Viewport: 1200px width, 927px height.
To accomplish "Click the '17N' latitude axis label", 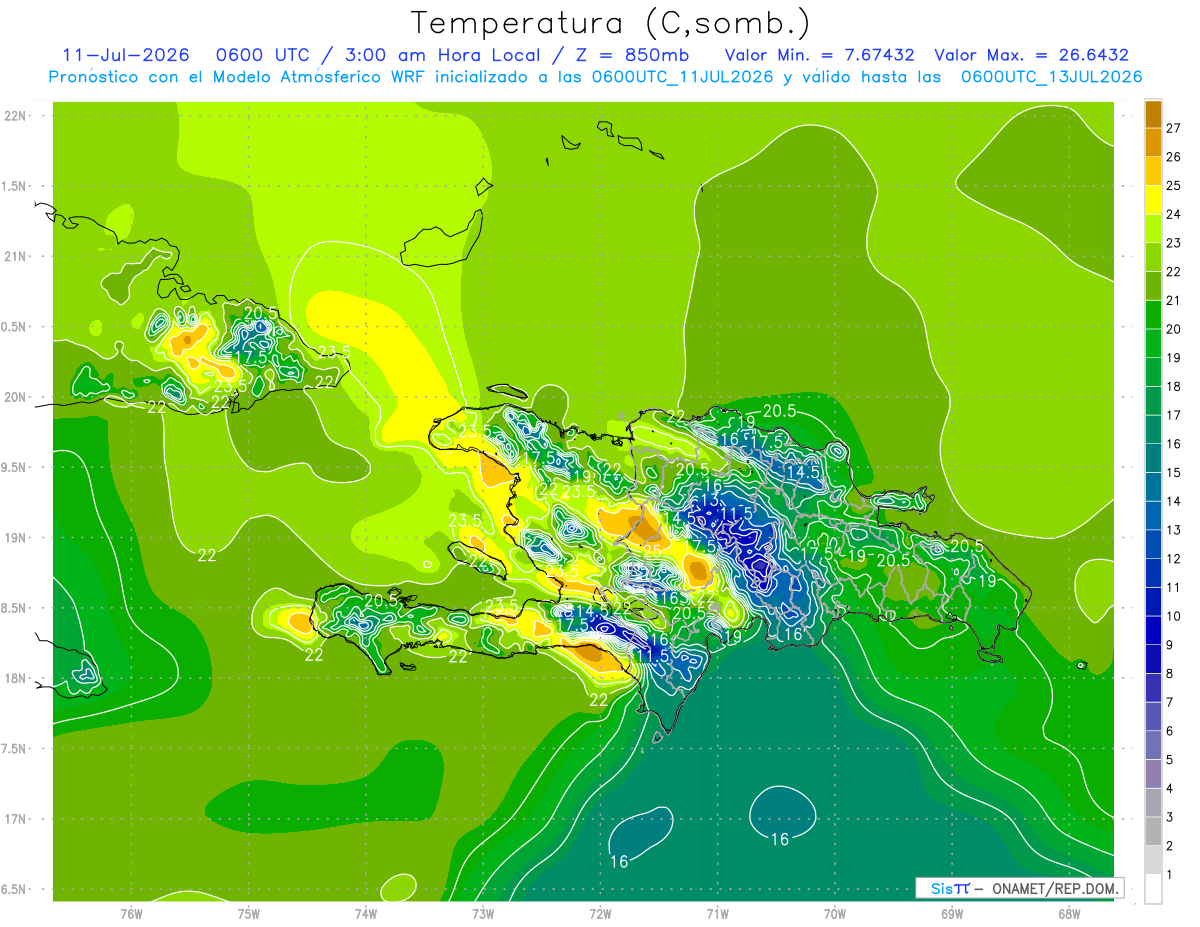I will point(15,819).
